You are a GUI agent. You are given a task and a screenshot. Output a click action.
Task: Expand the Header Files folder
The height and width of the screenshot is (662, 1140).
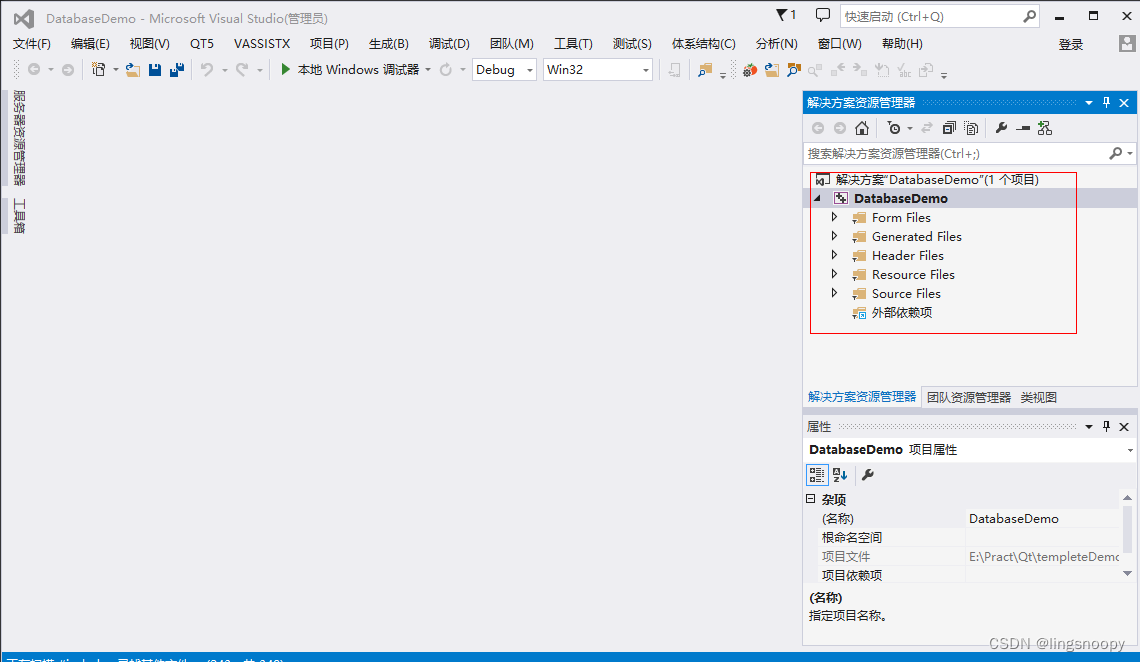834,255
